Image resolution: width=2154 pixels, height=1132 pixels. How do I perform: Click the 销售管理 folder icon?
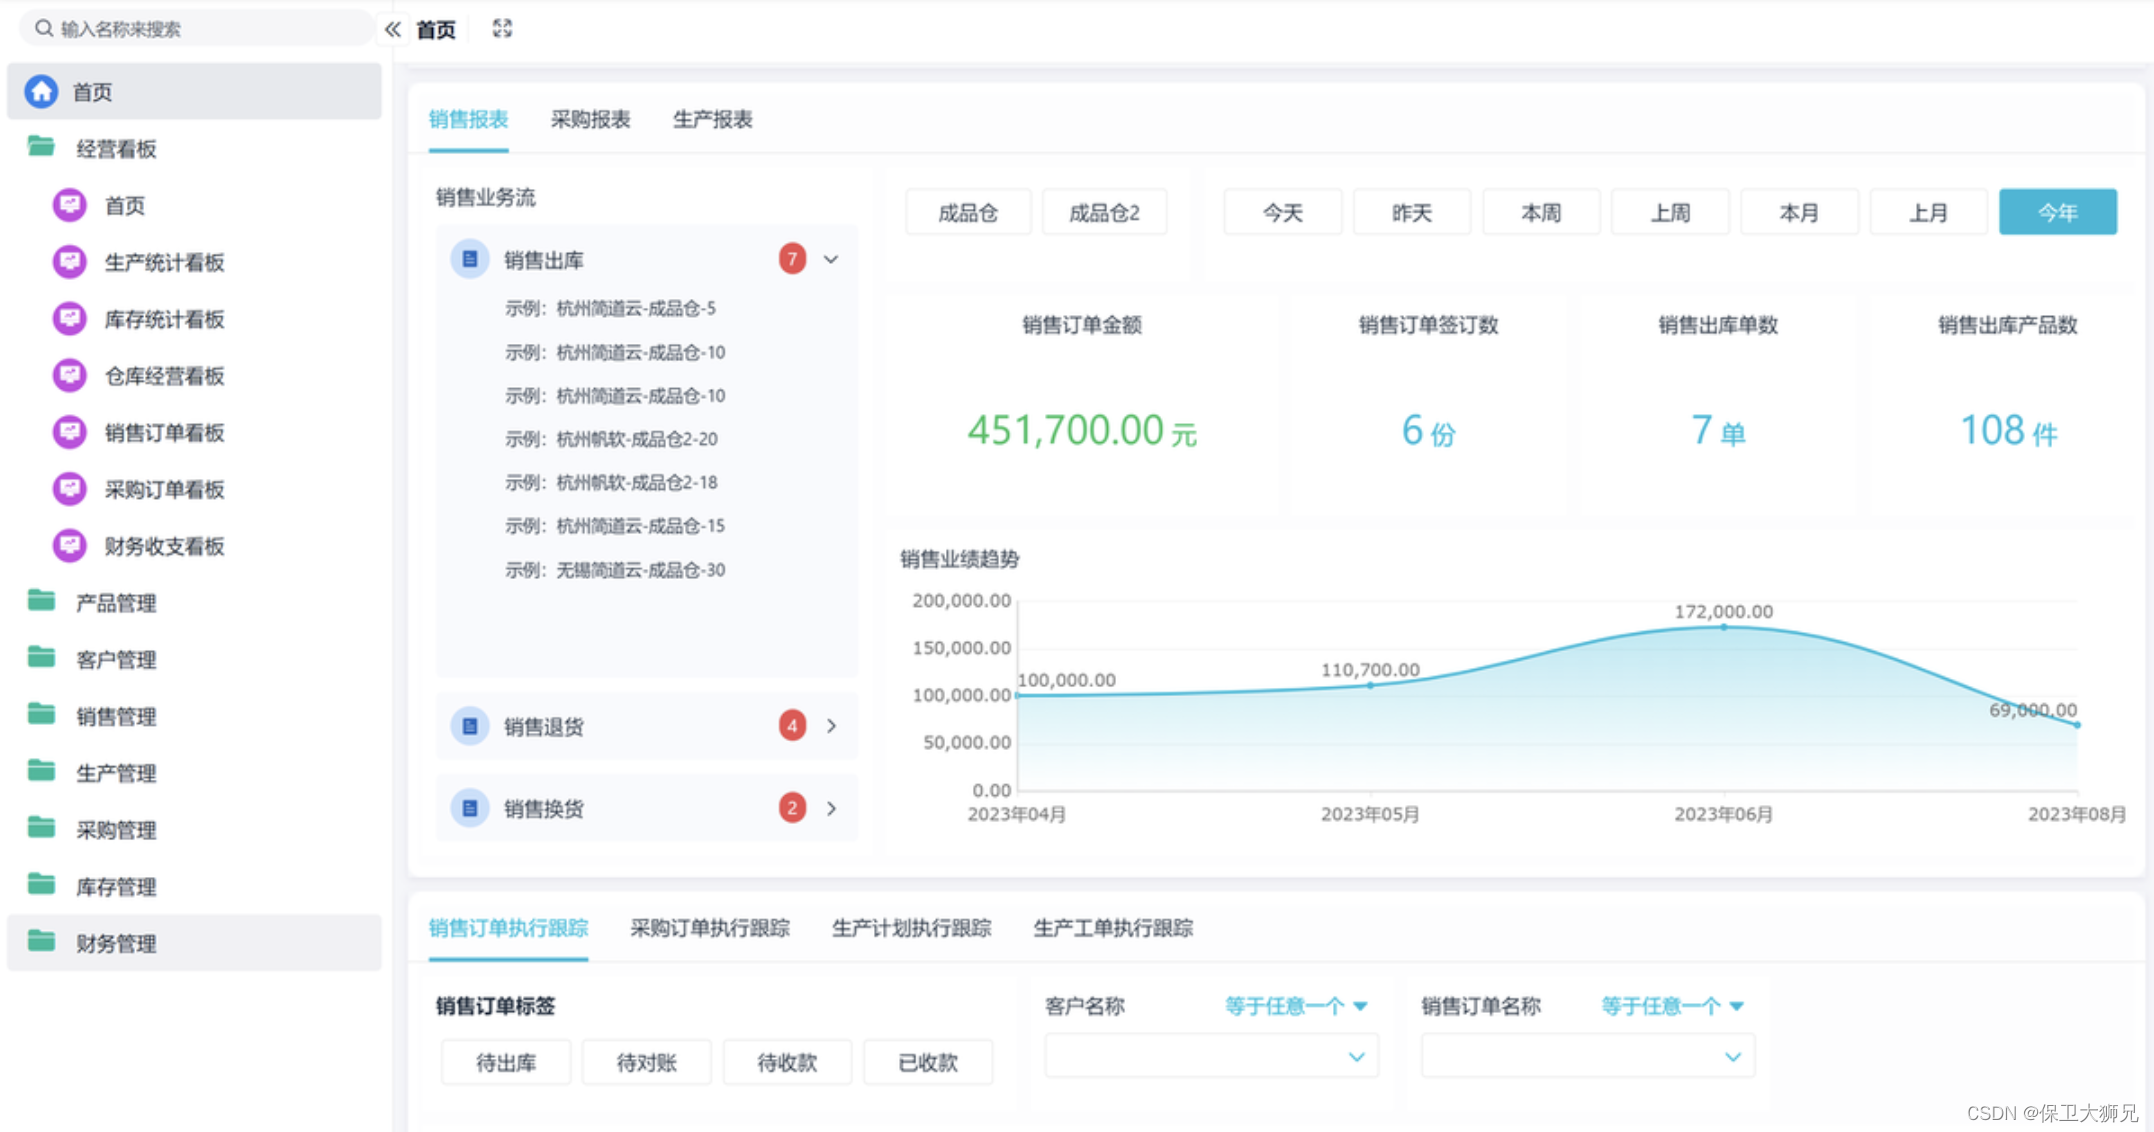(41, 714)
